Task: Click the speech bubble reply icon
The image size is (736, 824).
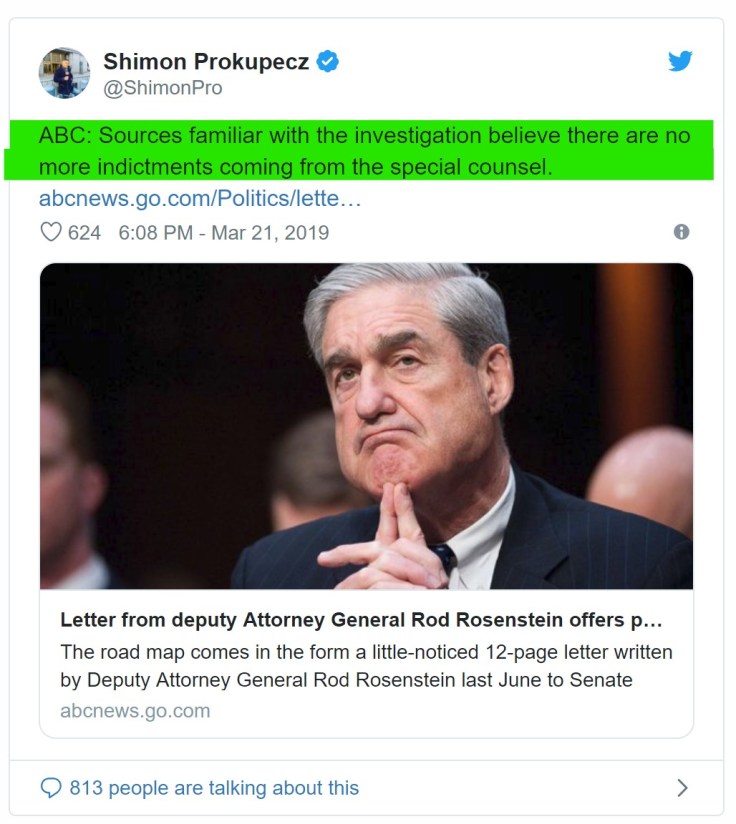Action: (50, 787)
